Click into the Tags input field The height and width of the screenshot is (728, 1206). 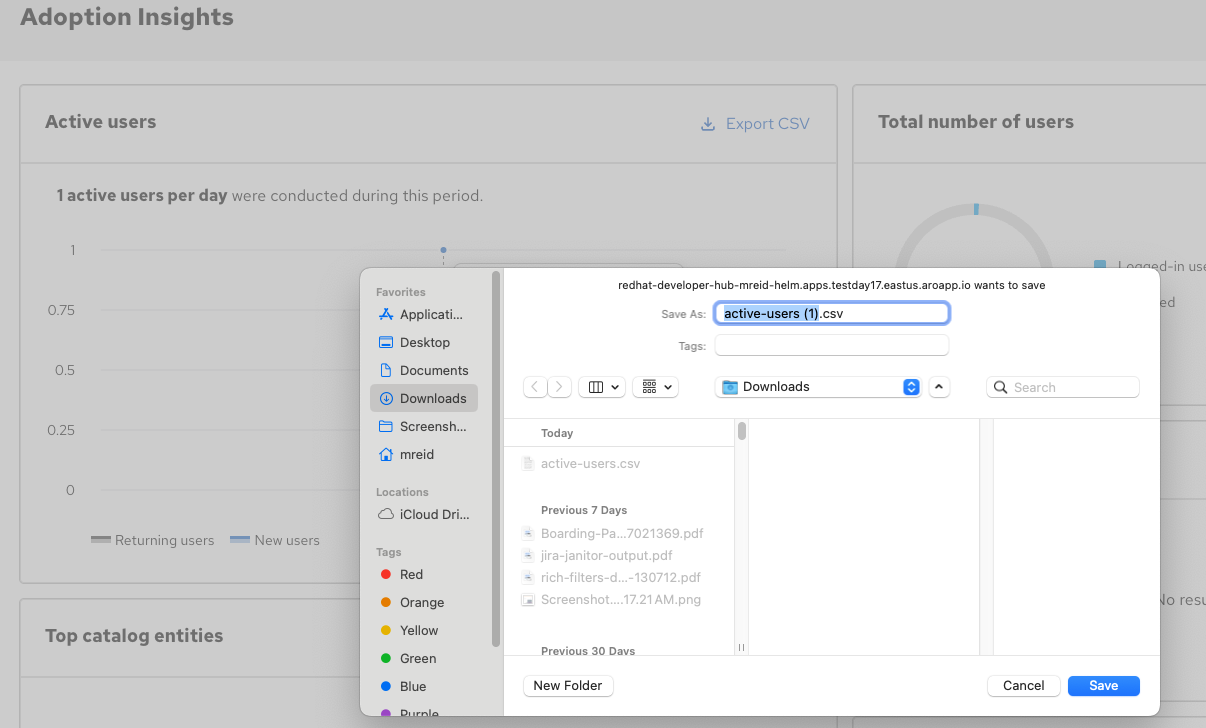click(831, 345)
